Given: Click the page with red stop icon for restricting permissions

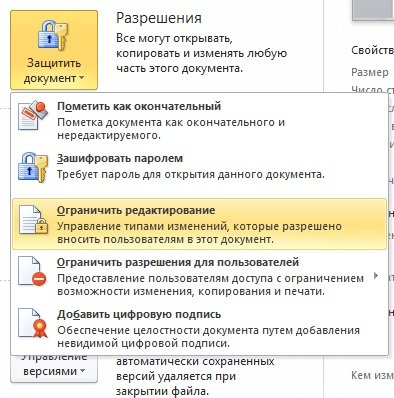Looking at the screenshot, I should [32, 271].
